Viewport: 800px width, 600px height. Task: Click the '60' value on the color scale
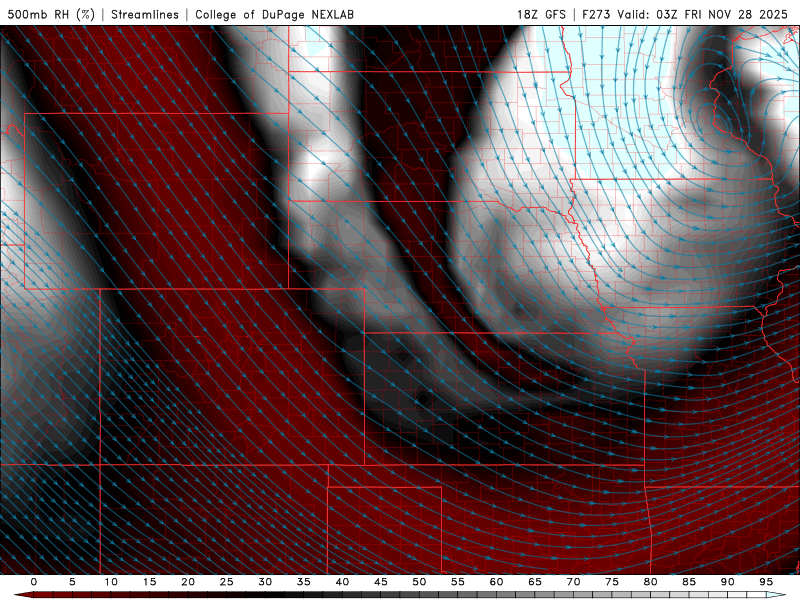[496, 582]
